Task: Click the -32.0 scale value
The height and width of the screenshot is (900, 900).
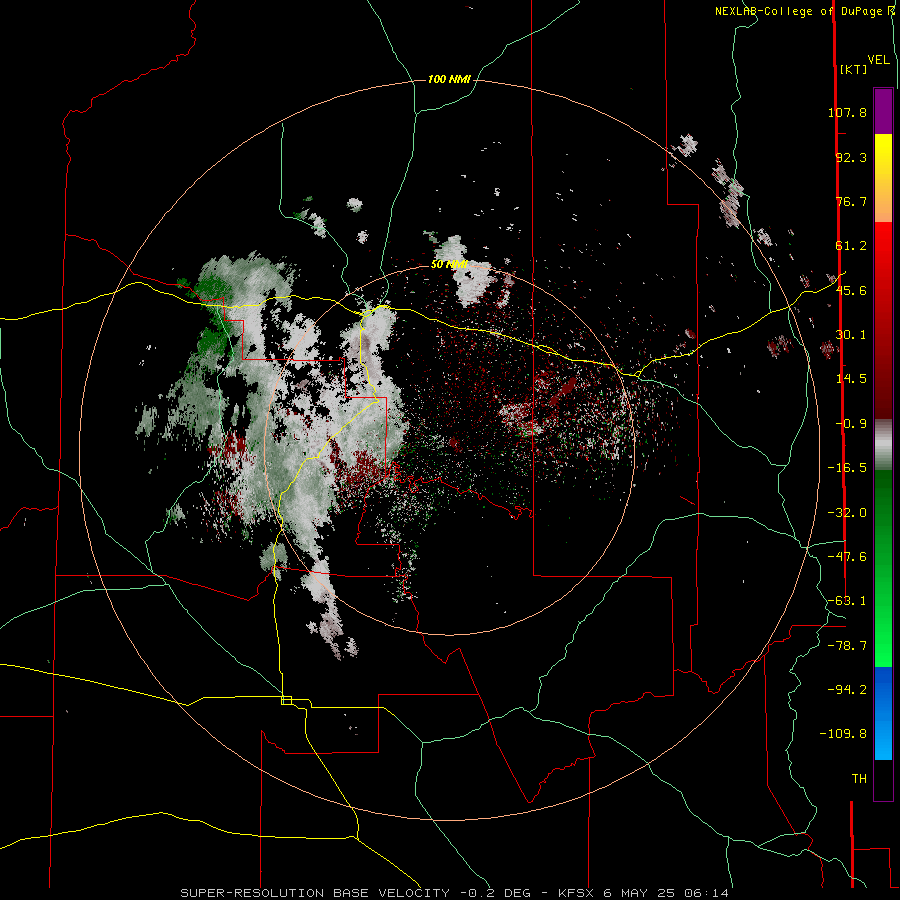Action: coord(847,513)
